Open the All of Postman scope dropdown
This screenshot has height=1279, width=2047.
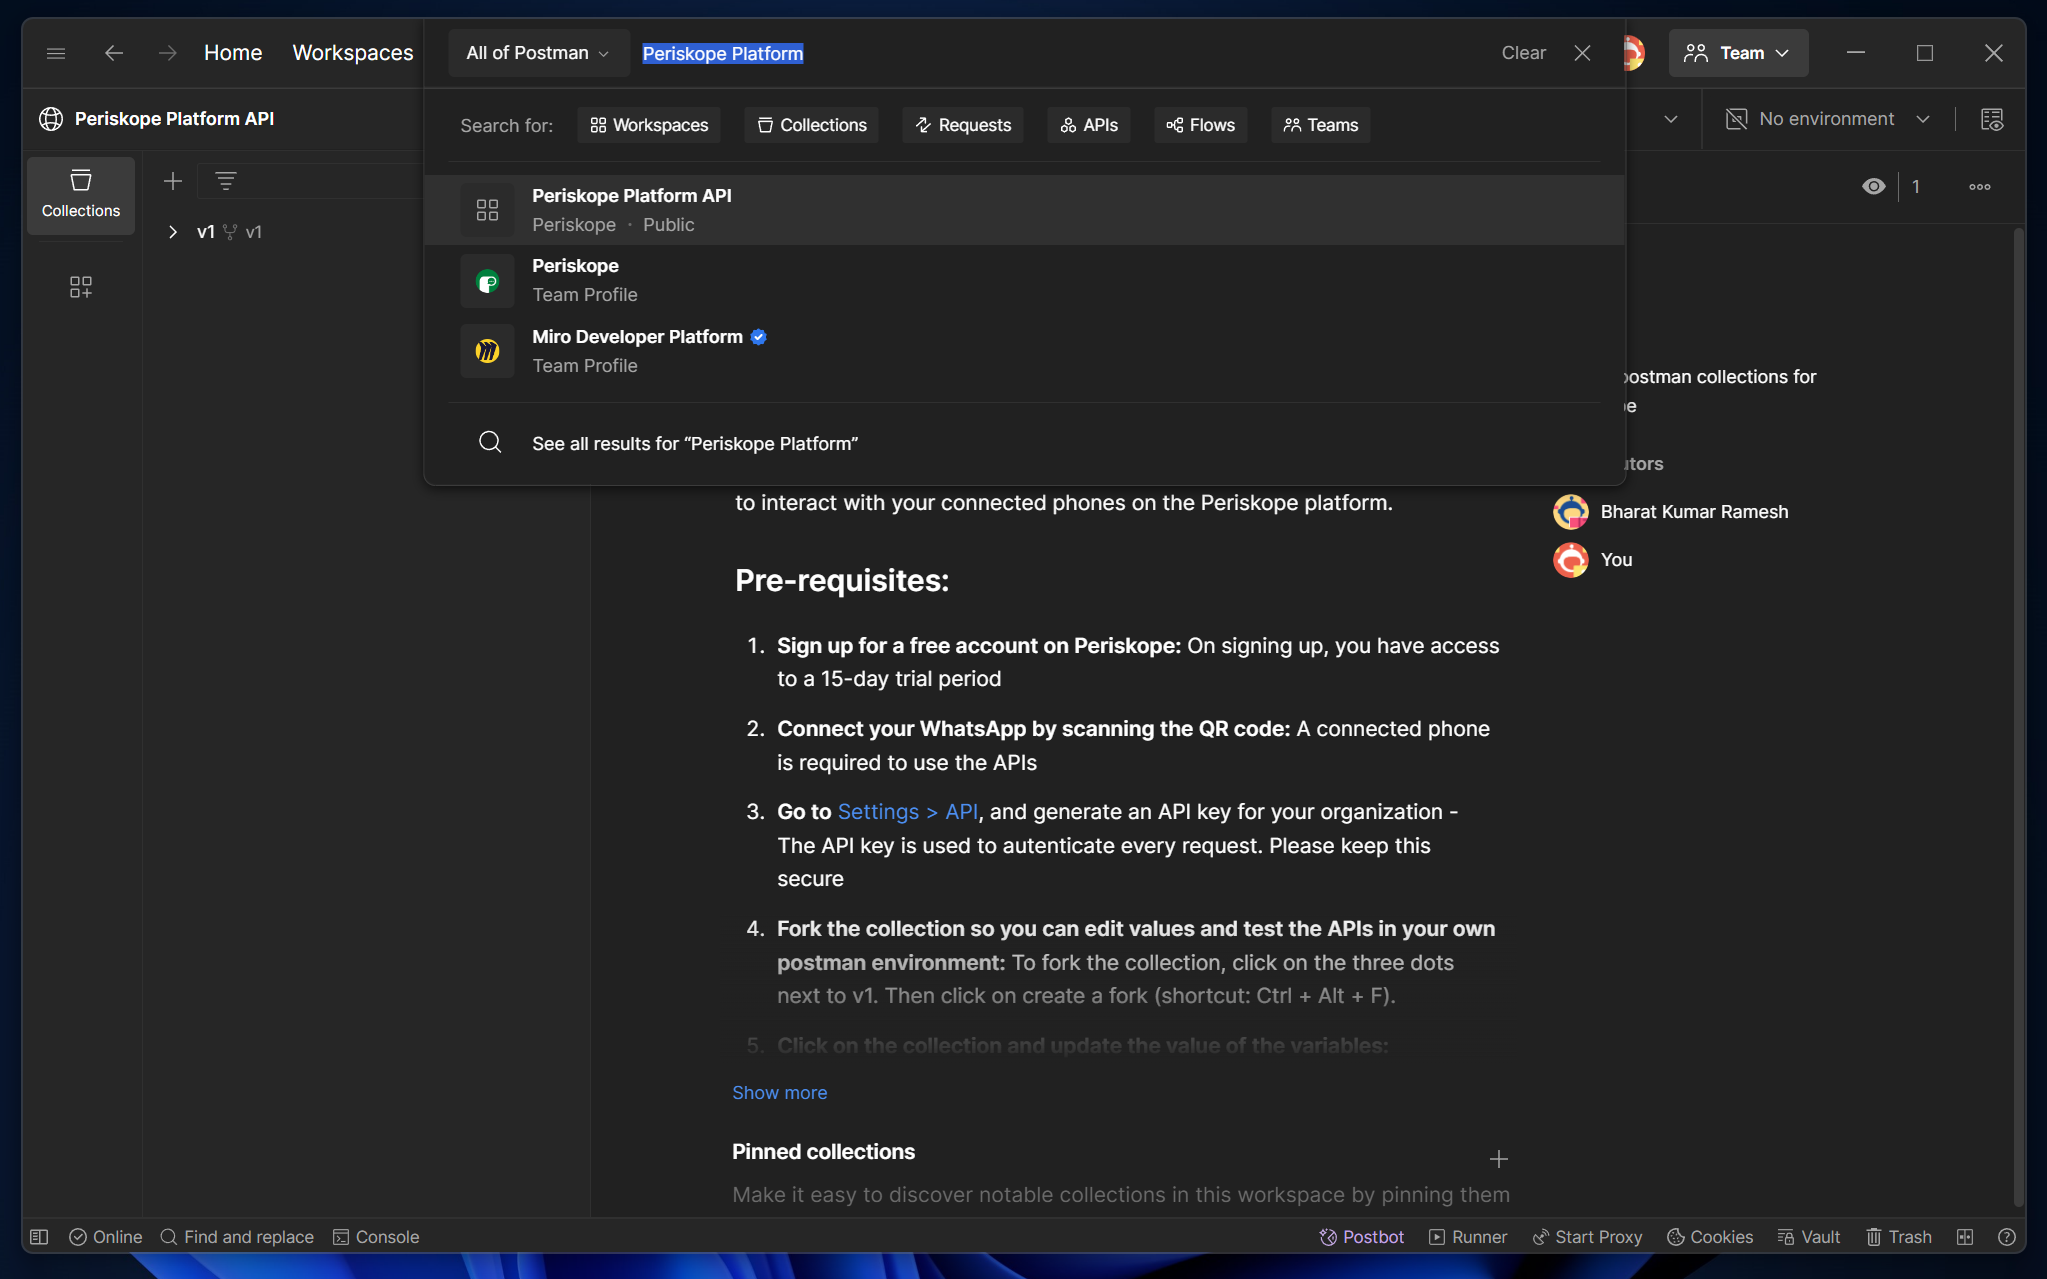tap(538, 53)
